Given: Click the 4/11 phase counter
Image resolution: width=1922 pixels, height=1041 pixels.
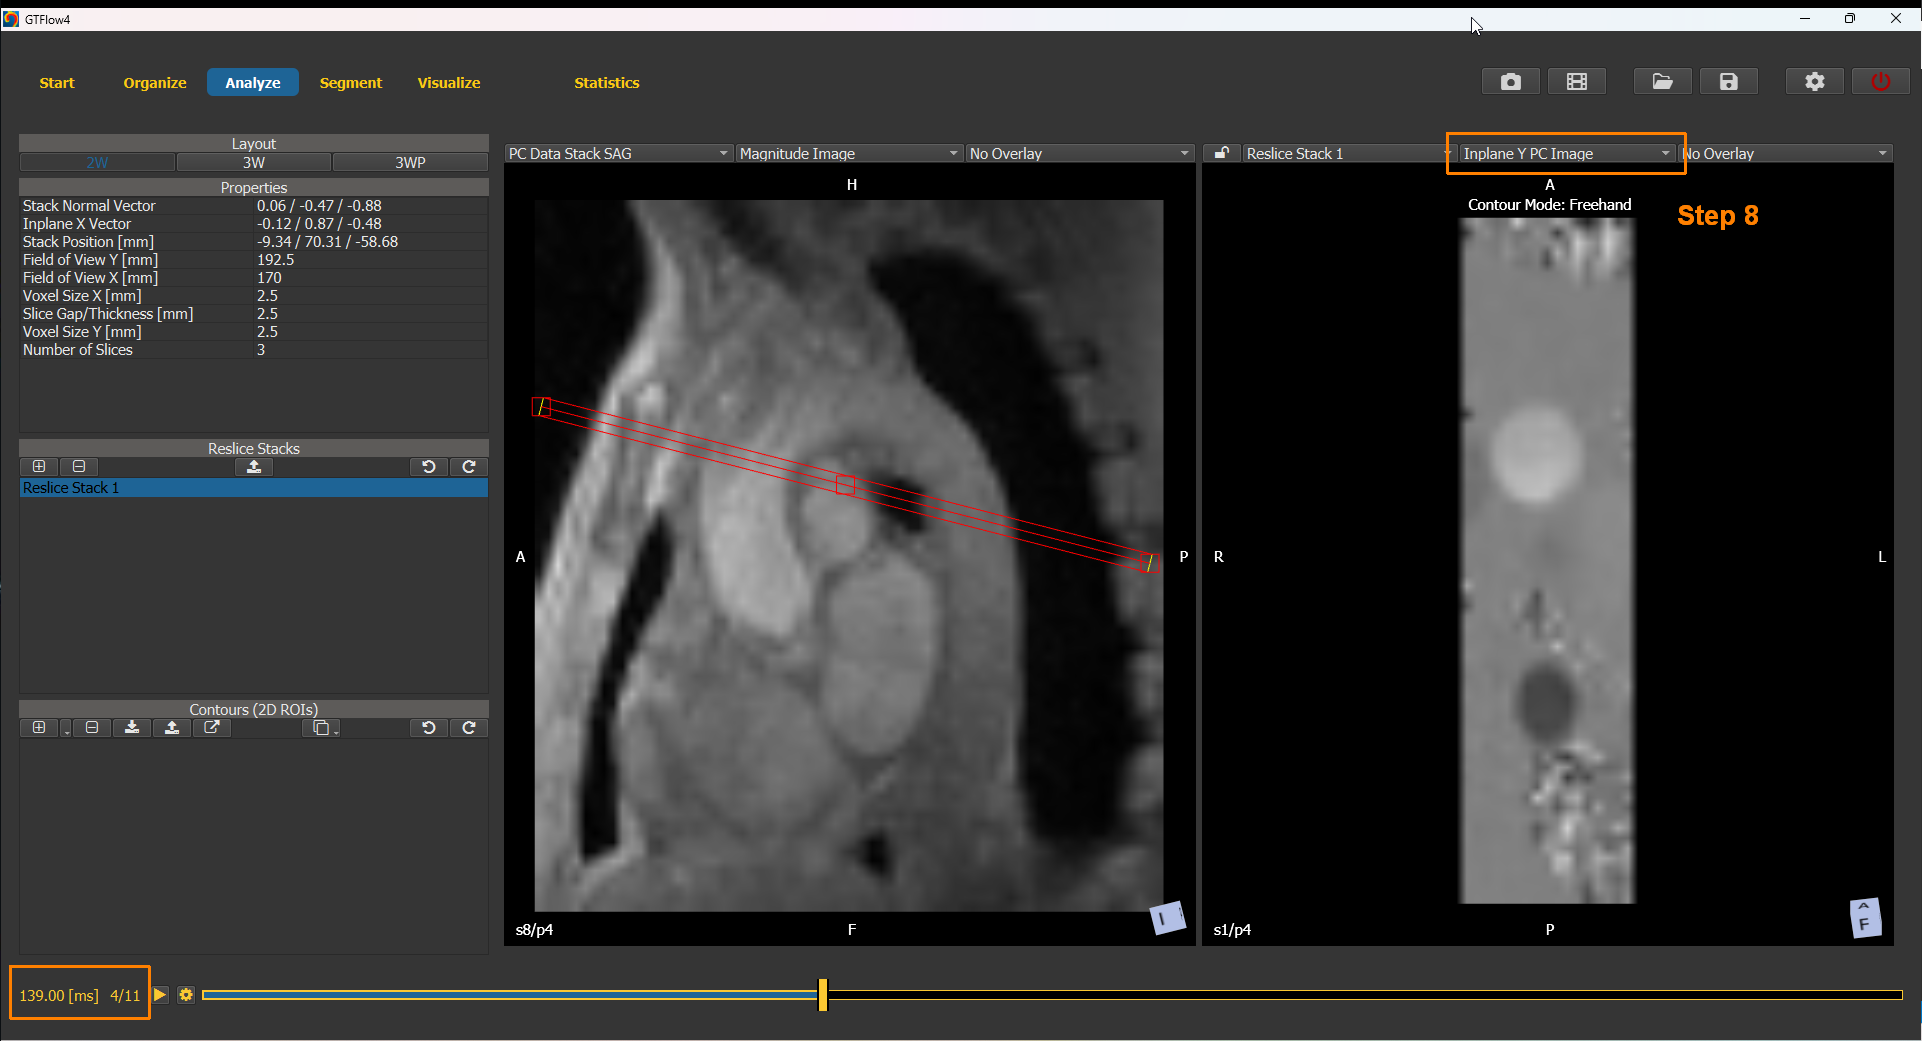Looking at the screenshot, I should (x=125, y=996).
